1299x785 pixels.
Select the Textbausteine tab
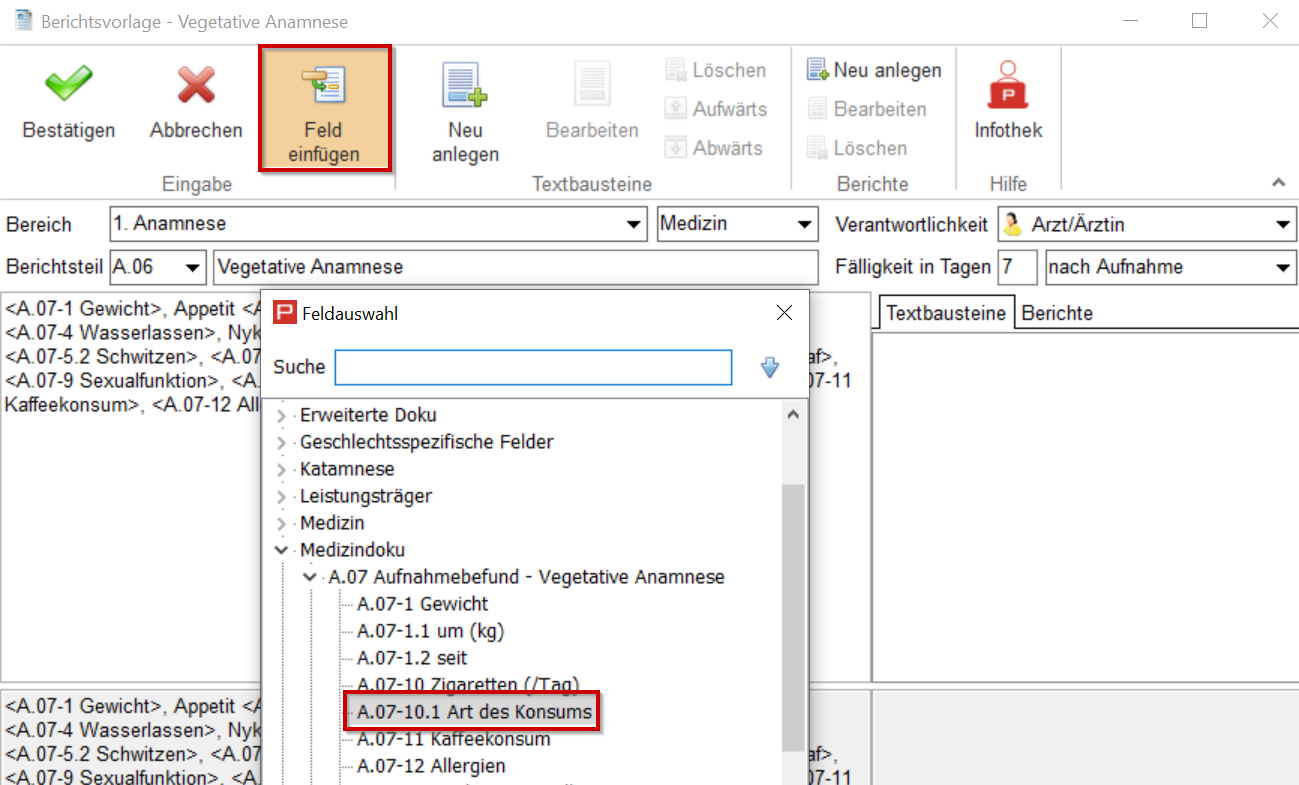coord(945,313)
